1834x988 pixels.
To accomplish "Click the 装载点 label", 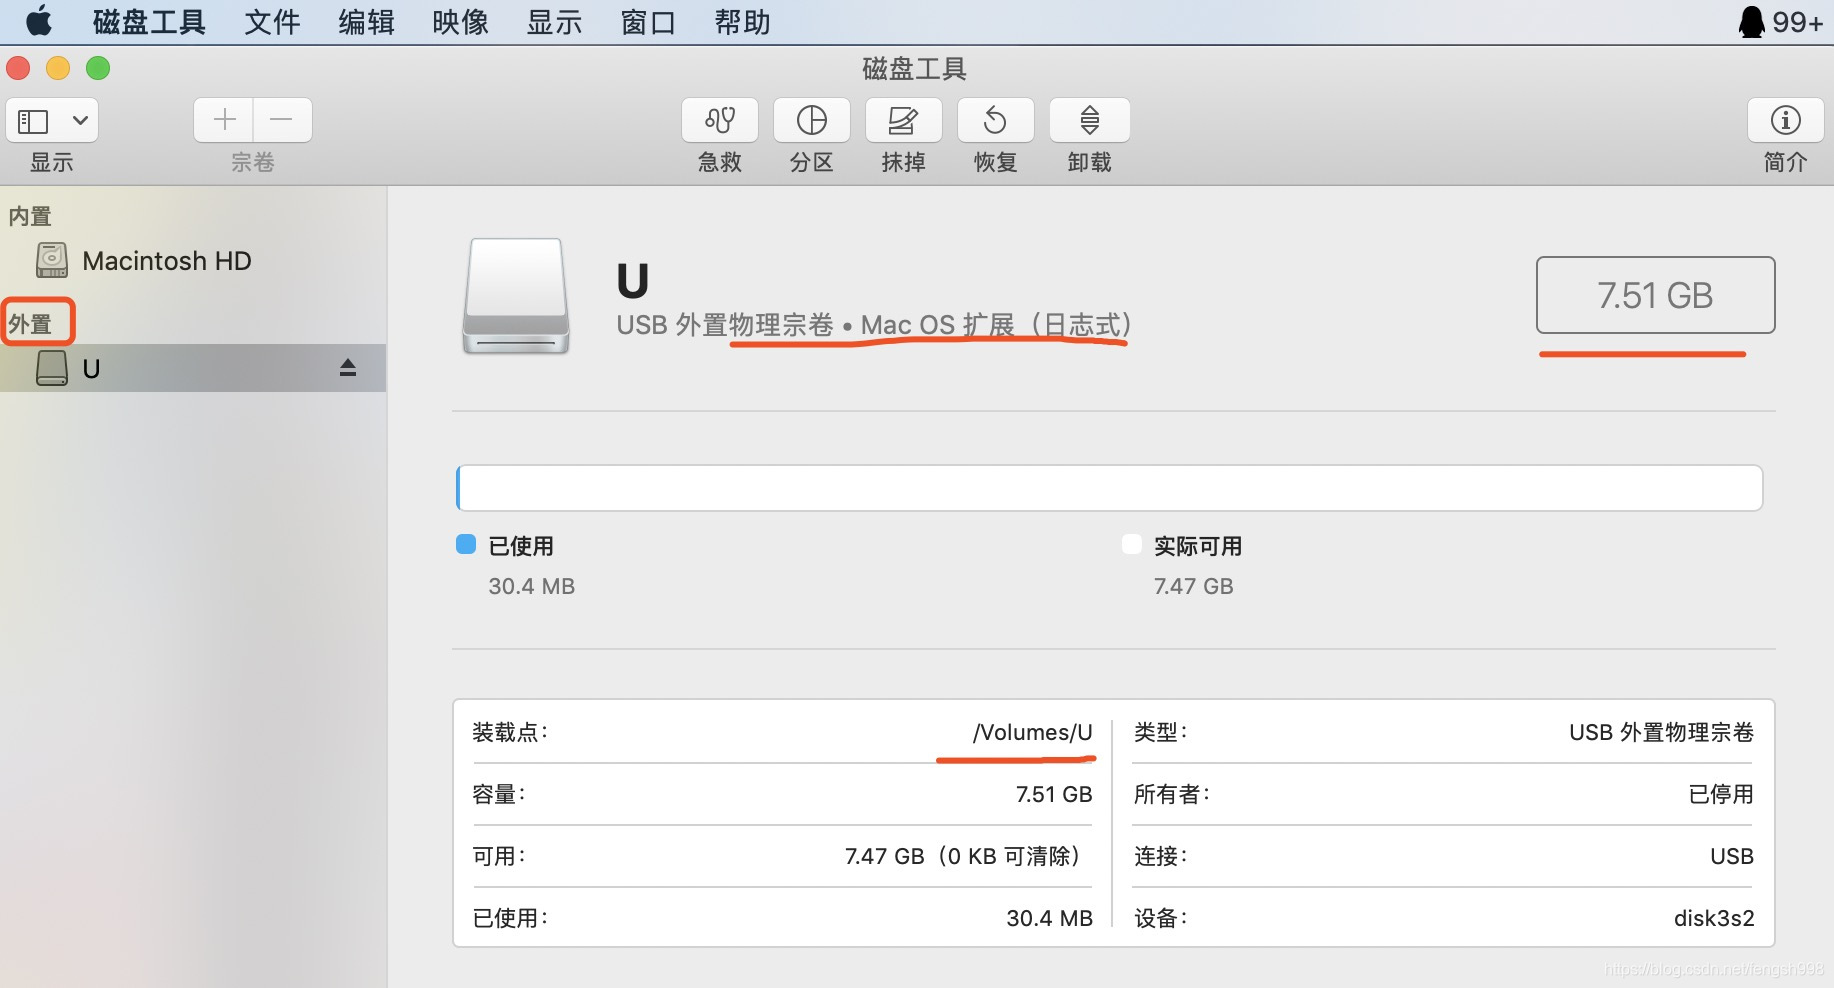I will 509,732.
